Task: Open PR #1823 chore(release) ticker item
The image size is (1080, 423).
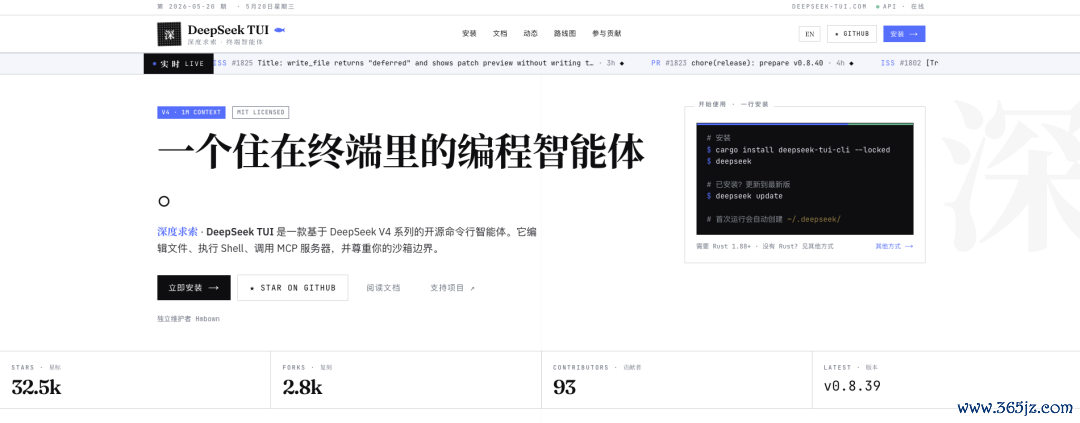Action: (x=751, y=63)
